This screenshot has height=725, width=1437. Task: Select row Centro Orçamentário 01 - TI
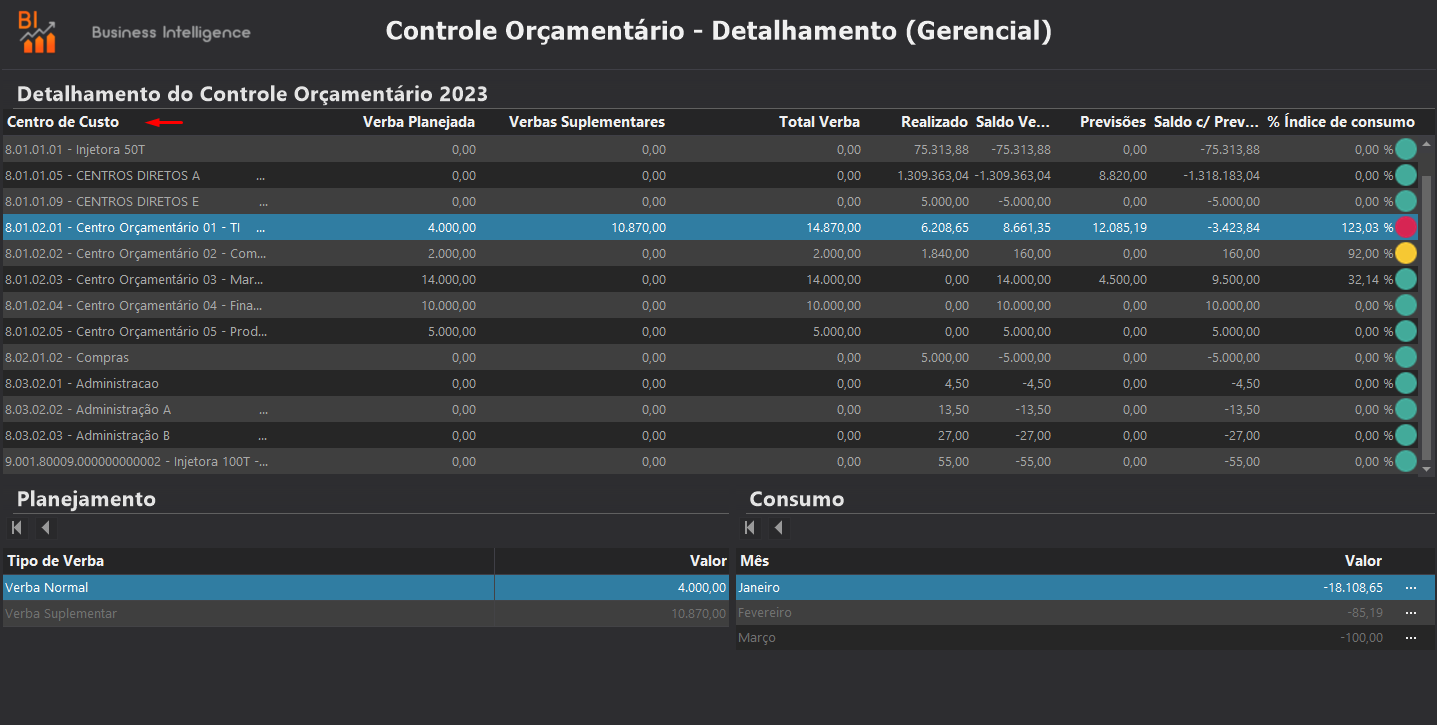coord(710,227)
